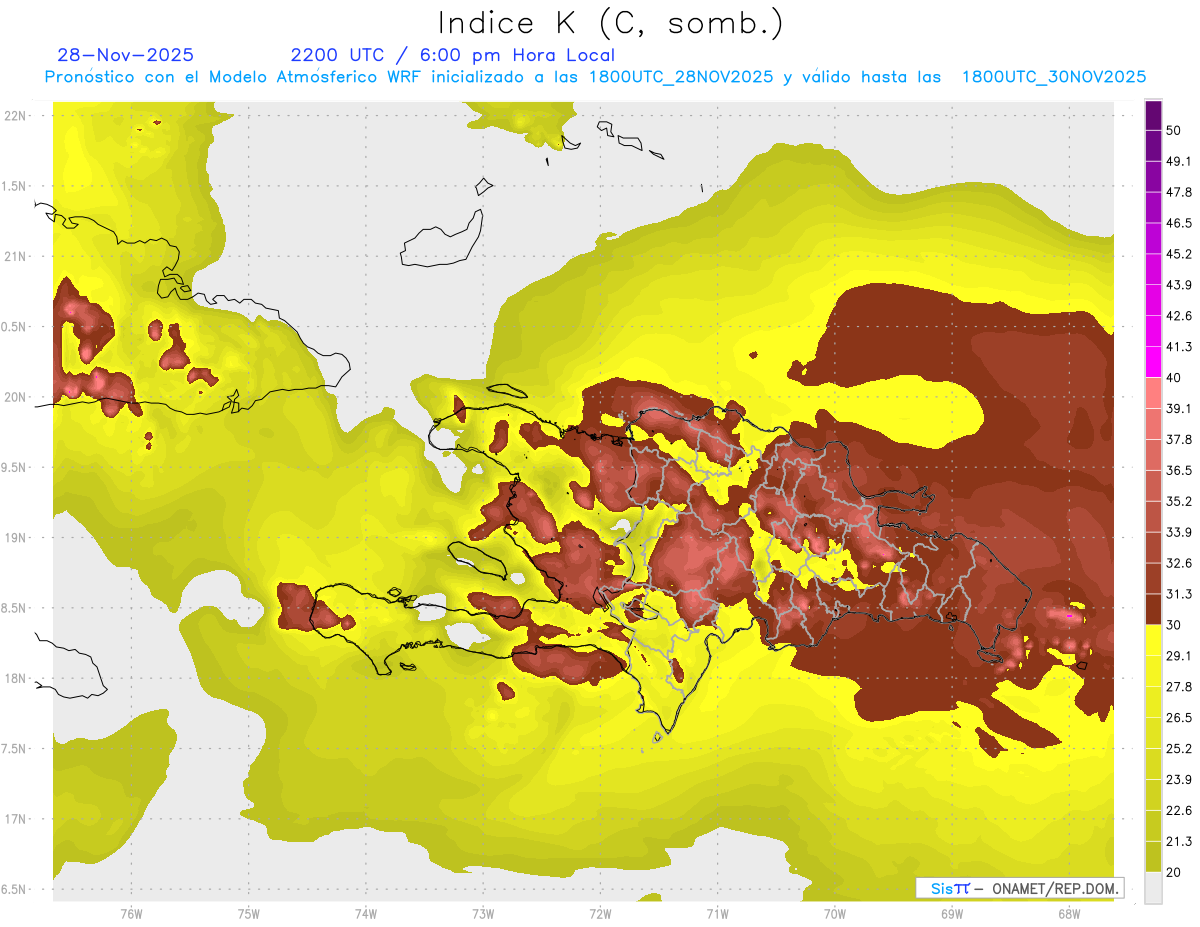This screenshot has width=1200, height=927.
Task: Click the colorbar value "41.3"
Action: (1179, 347)
